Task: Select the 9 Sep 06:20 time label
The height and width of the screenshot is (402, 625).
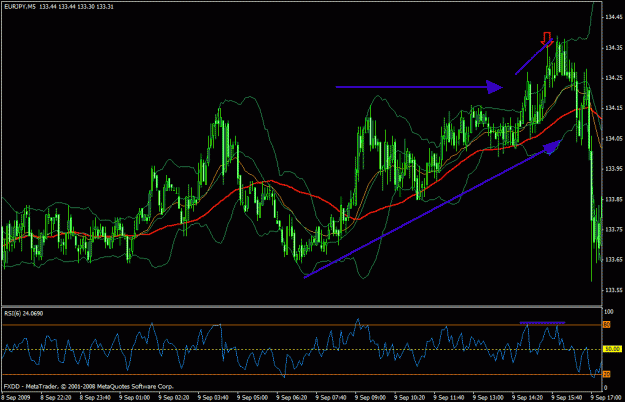Action: [x=291, y=397]
